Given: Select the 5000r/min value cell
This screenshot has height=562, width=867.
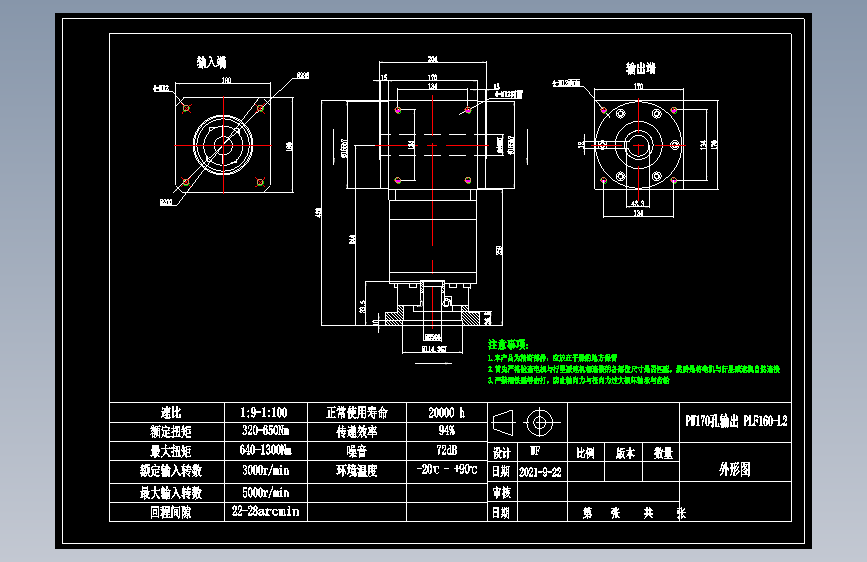Looking at the screenshot, I should (265, 492).
